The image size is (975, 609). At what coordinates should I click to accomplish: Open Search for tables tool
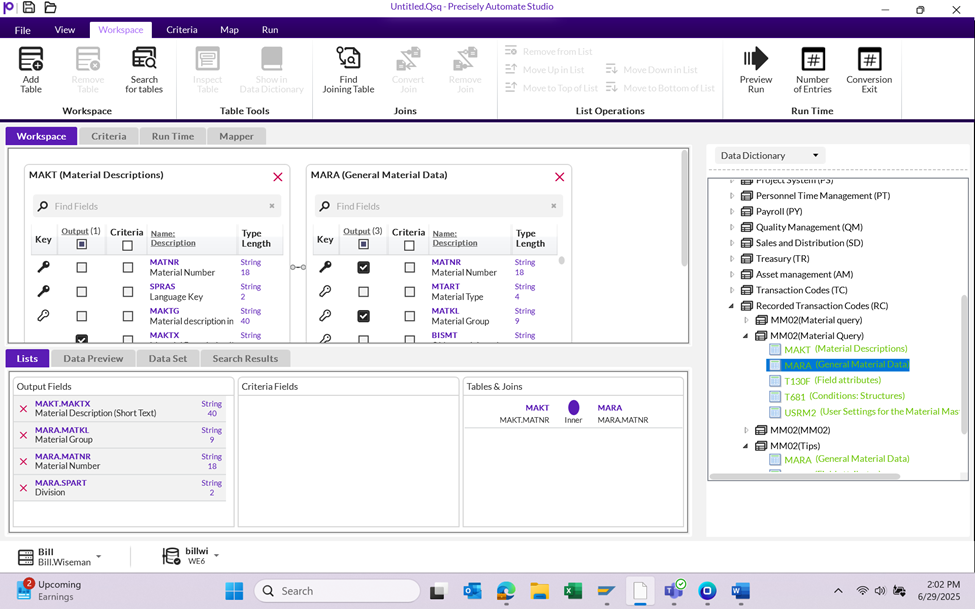click(x=144, y=60)
